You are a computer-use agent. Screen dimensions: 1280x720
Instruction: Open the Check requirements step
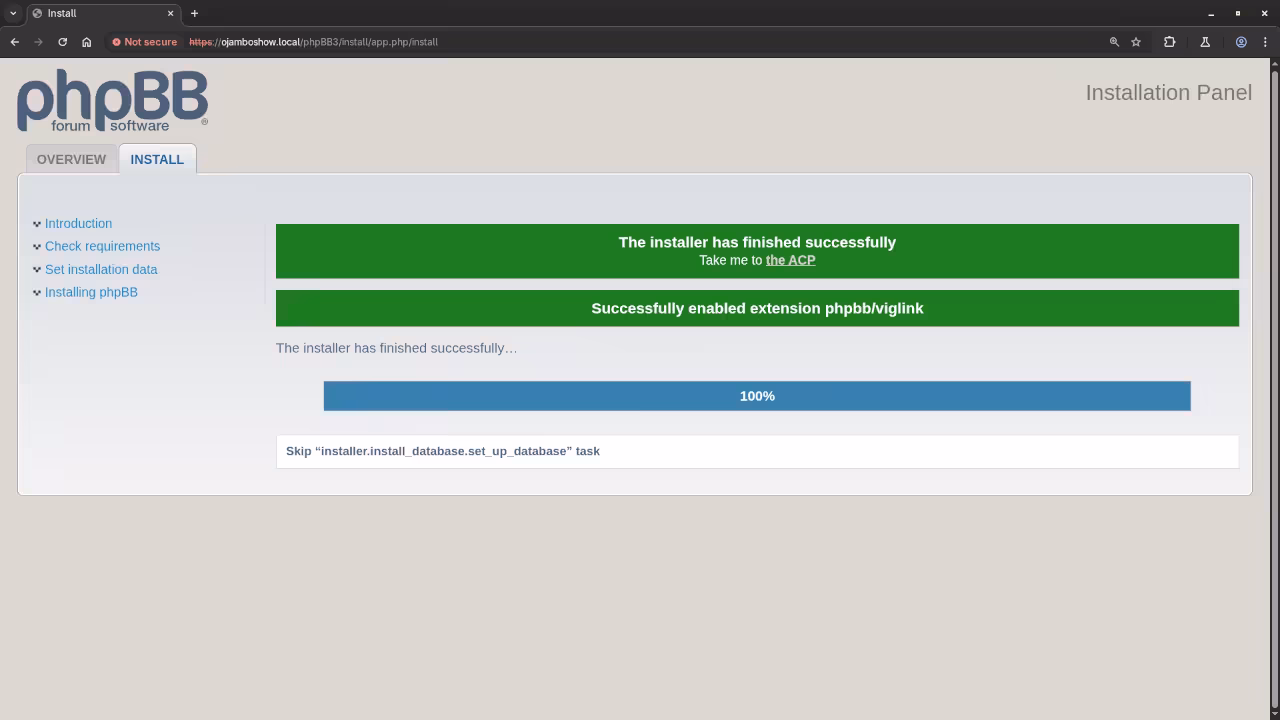click(x=102, y=246)
